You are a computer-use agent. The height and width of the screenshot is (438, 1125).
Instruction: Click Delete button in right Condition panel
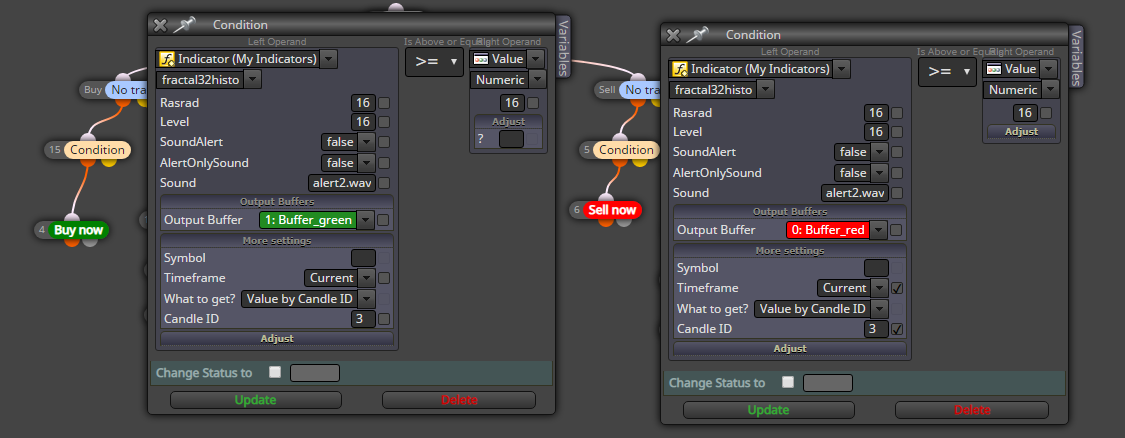[971, 410]
